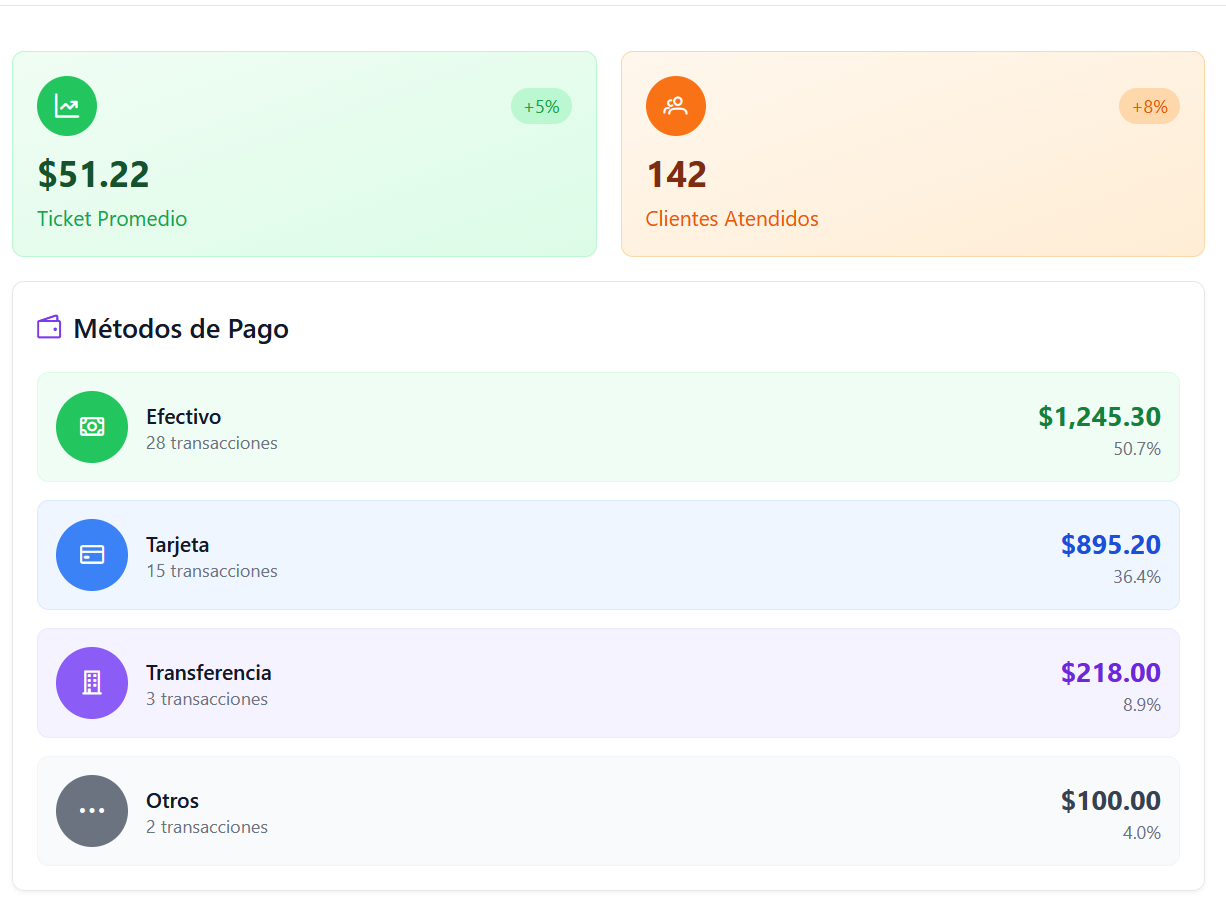Image resolution: width=1226 pixels, height=897 pixels.
Task: Click the $1,245.30 Efectivo amount
Action: tap(1099, 417)
